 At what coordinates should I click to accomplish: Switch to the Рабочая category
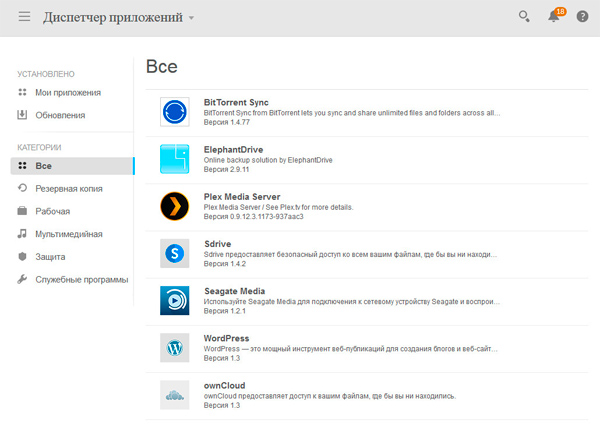[52, 211]
